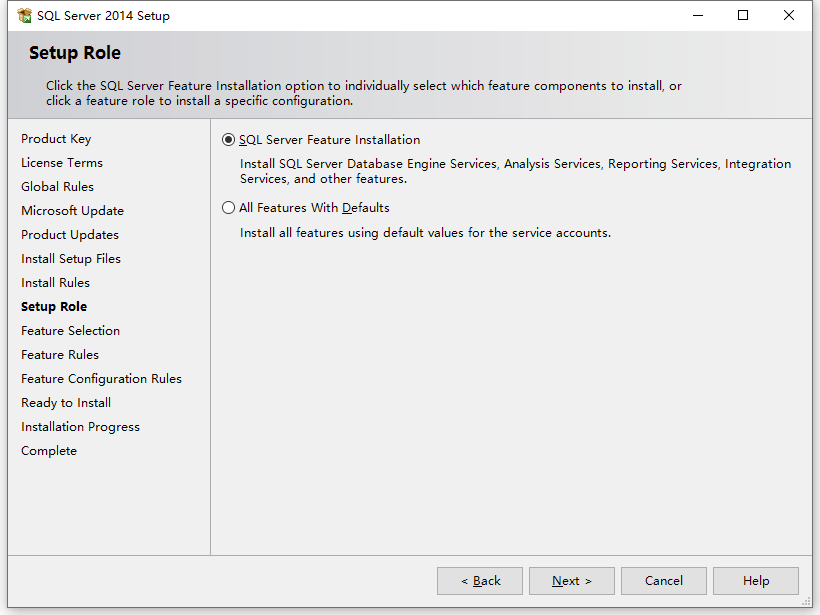Open the Install Setup Files step
Screen dimensions: 820x615
pos(70,258)
